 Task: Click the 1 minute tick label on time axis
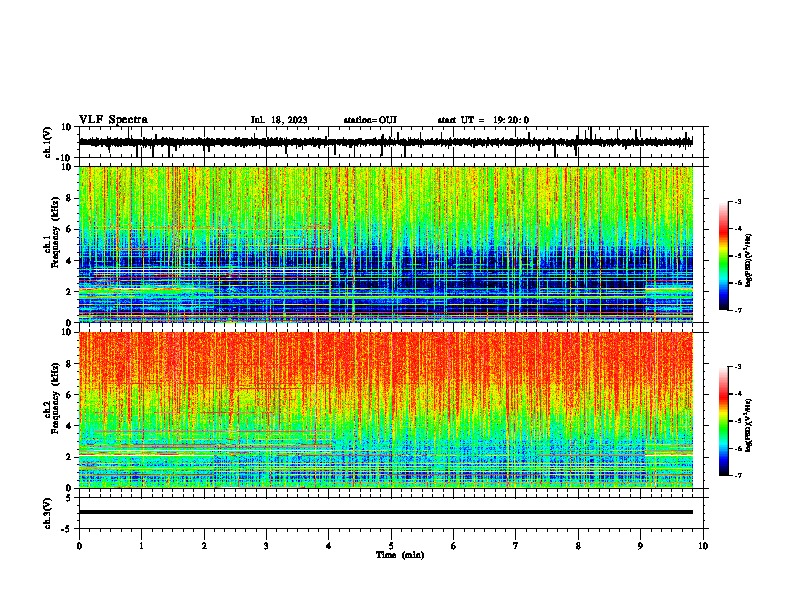tap(141, 546)
